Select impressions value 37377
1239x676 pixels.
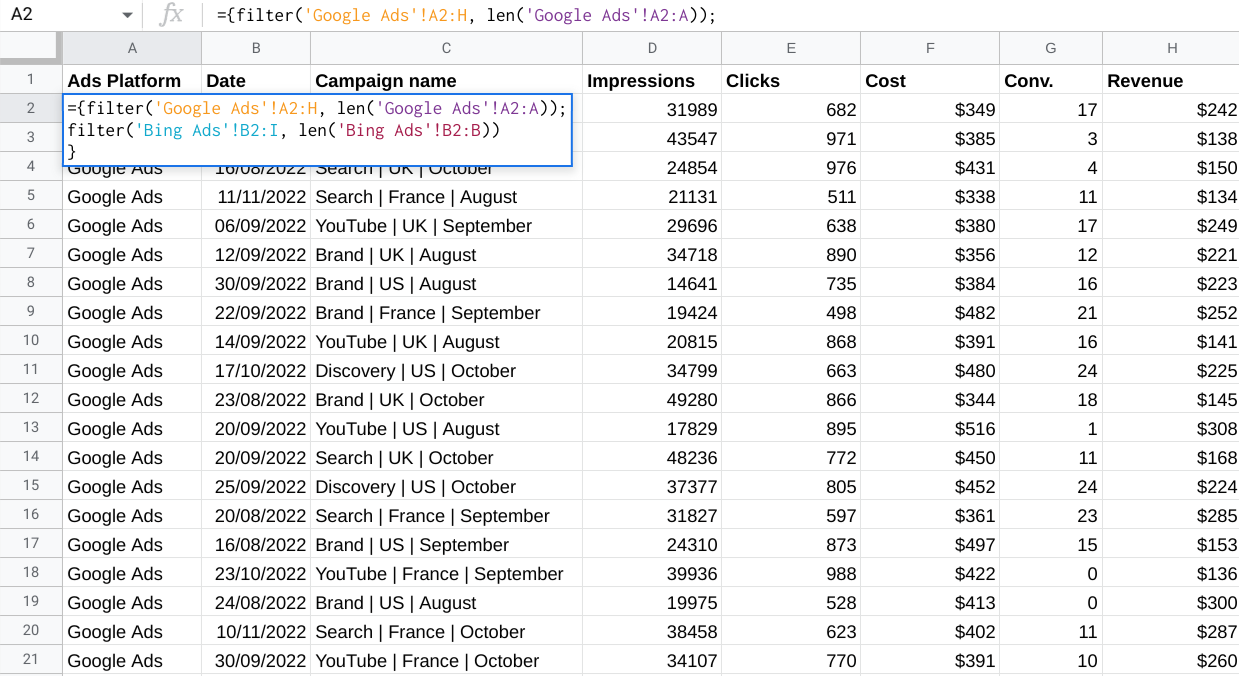tap(652, 487)
